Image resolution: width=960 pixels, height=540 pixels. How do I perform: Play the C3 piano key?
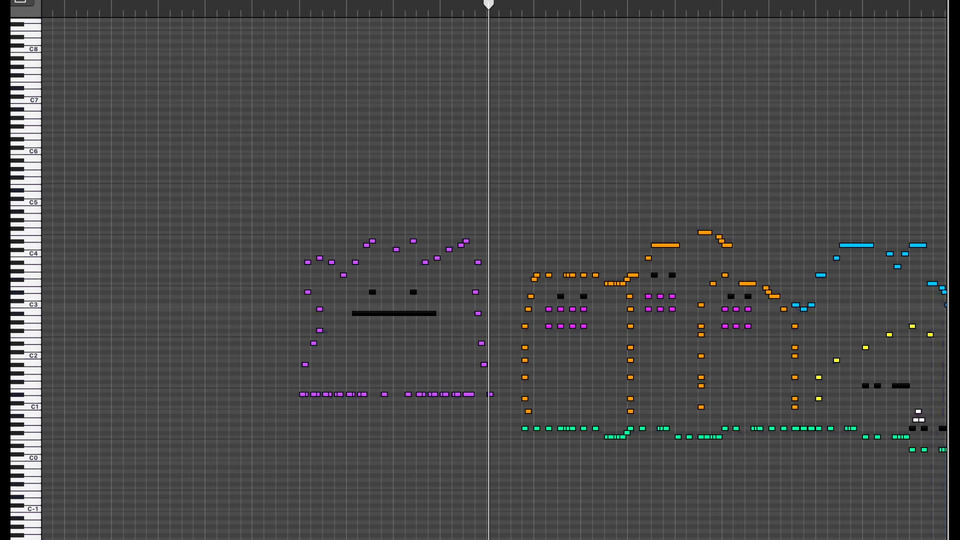(26, 304)
